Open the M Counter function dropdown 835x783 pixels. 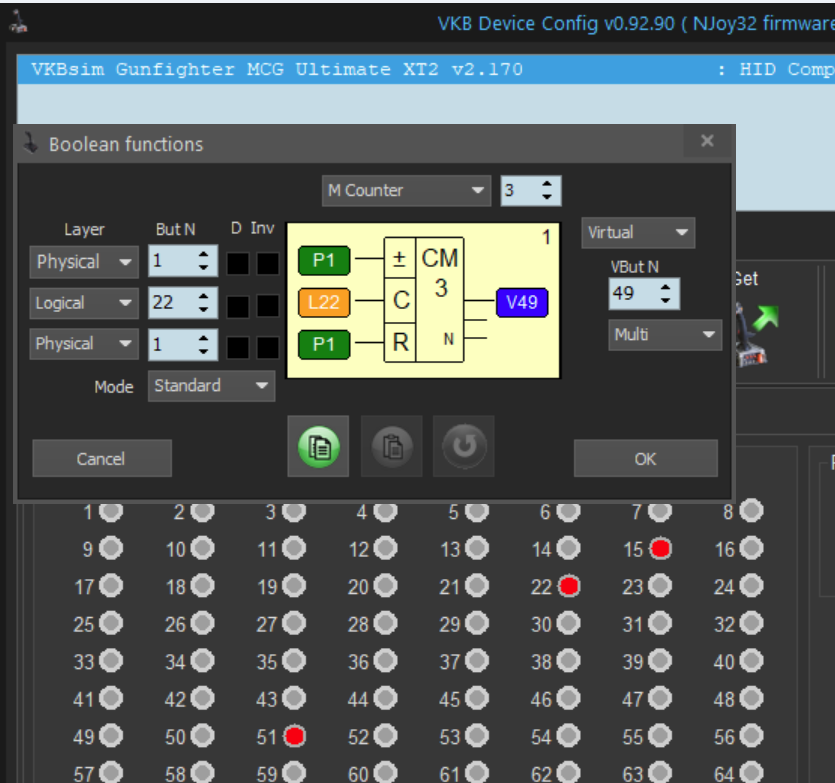(406, 191)
